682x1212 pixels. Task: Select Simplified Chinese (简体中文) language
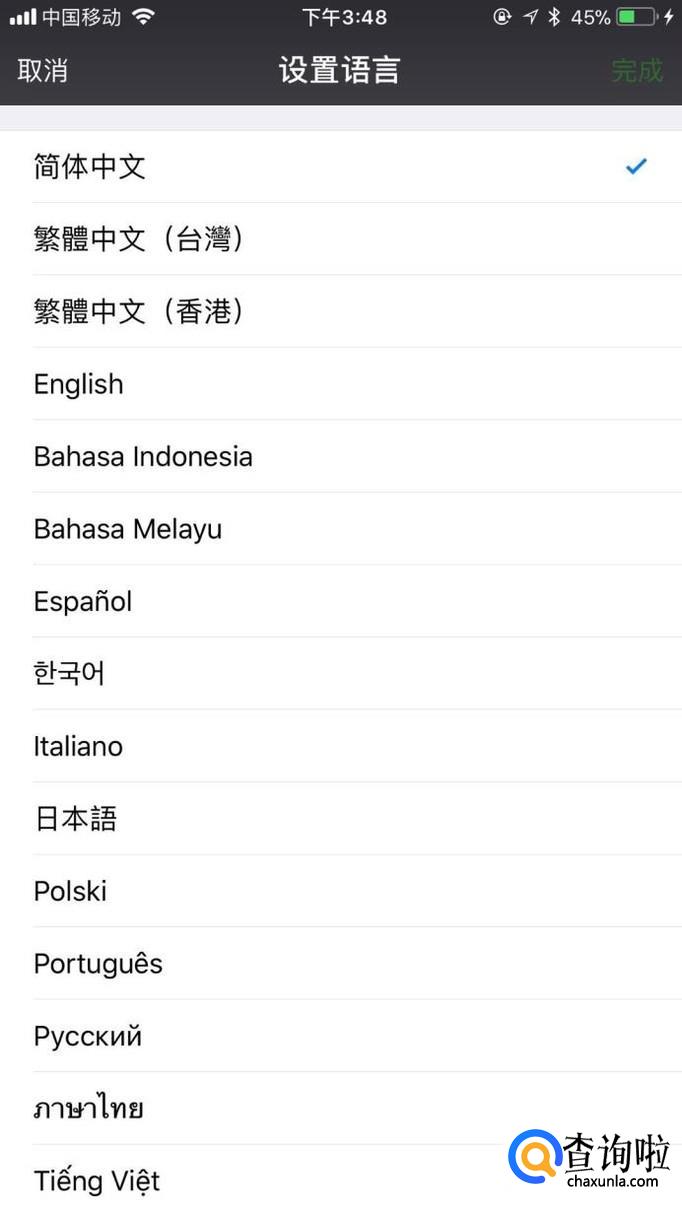pyautogui.click(x=90, y=167)
